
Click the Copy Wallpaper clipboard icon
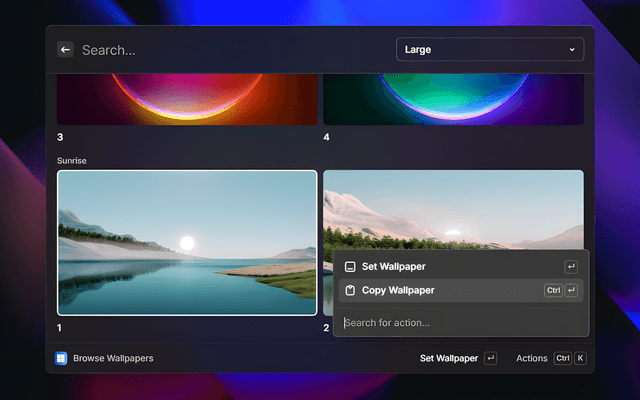tap(349, 290)
